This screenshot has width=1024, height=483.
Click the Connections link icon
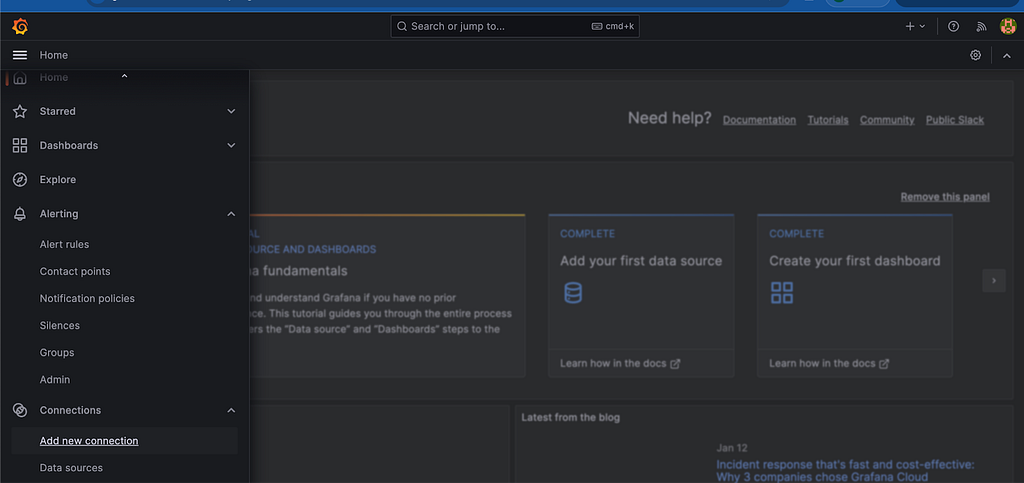(20, 411)
